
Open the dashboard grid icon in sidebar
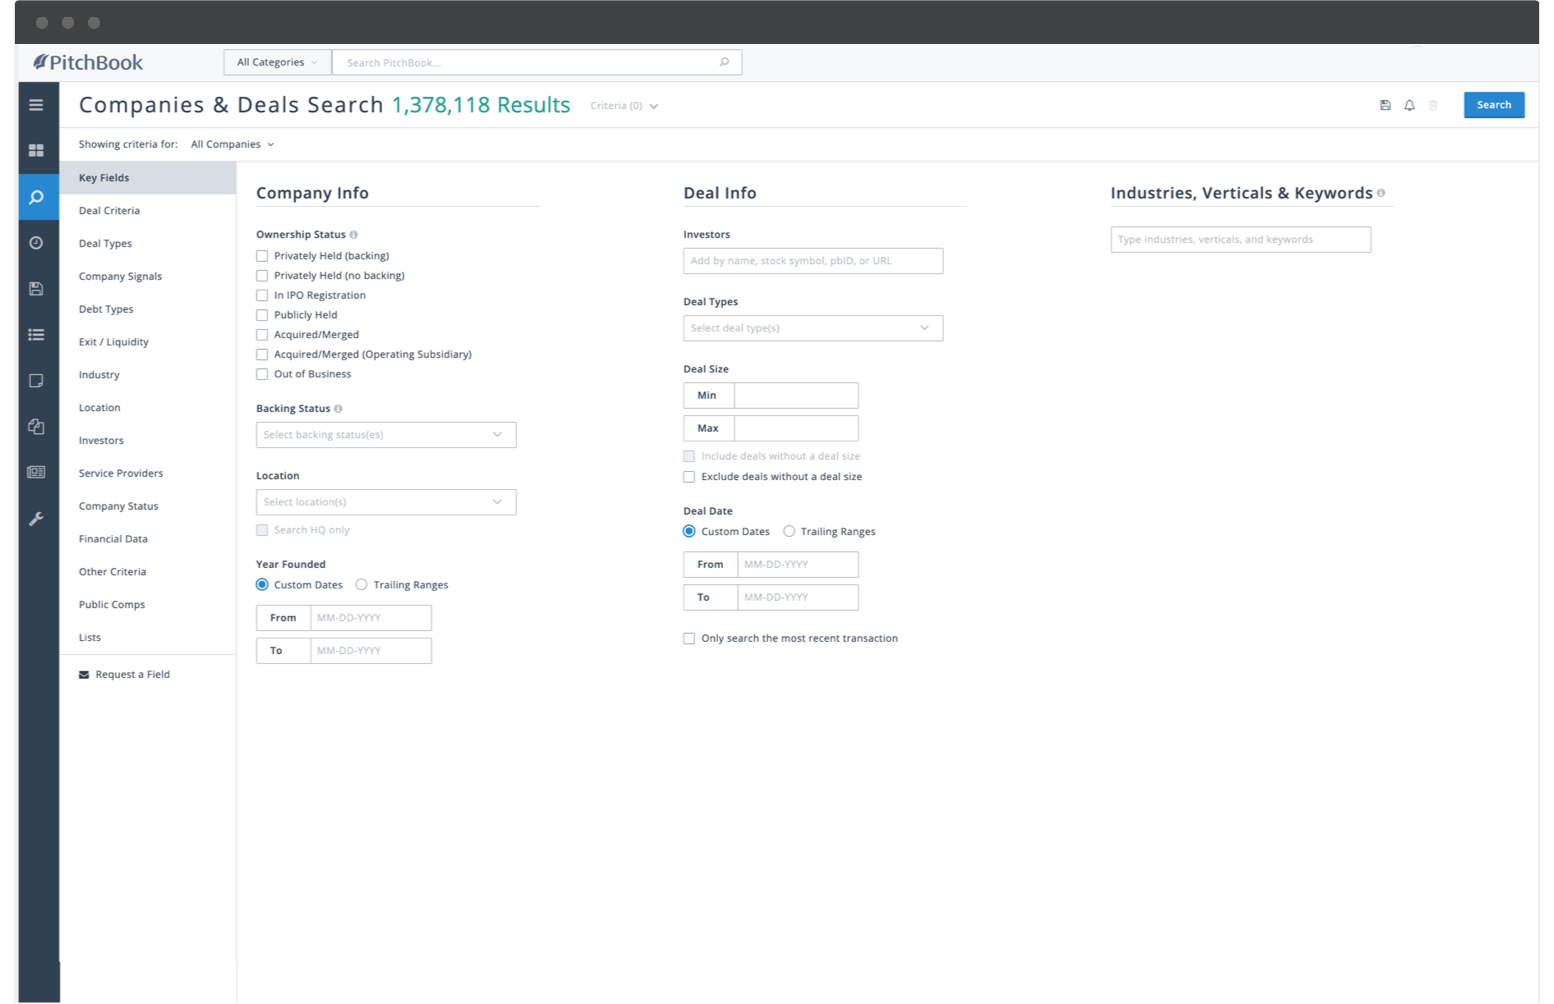pyautogui.click(x=37, y=150)
